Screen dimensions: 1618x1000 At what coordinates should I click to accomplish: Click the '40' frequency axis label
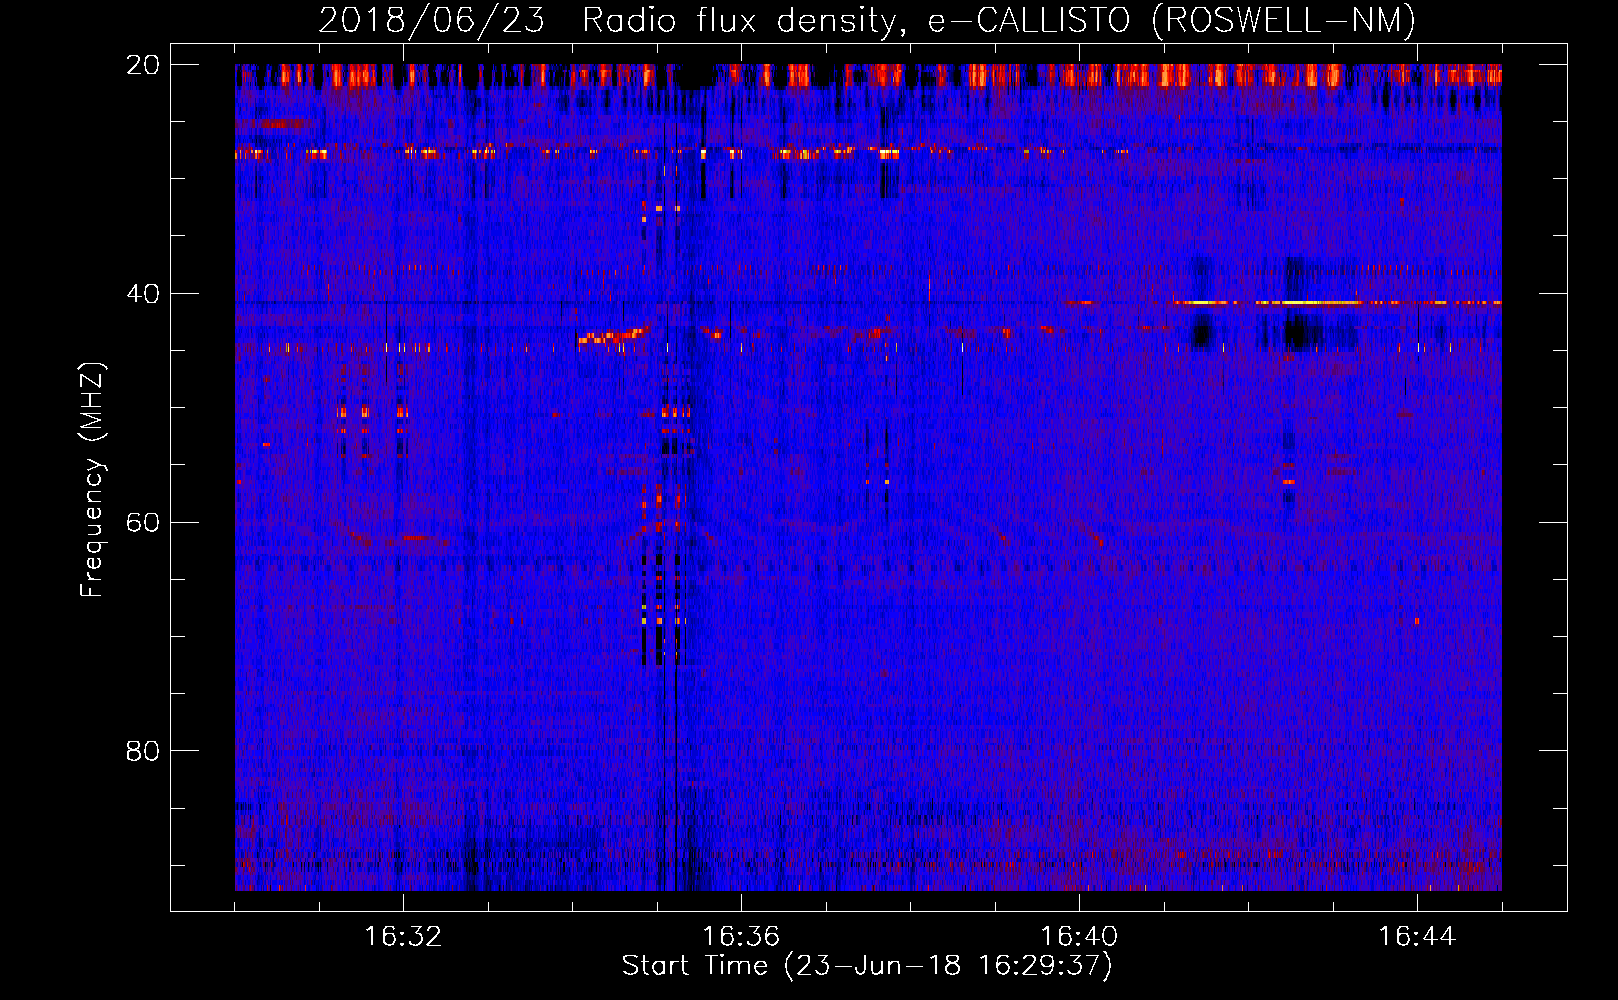pos(142,294)
